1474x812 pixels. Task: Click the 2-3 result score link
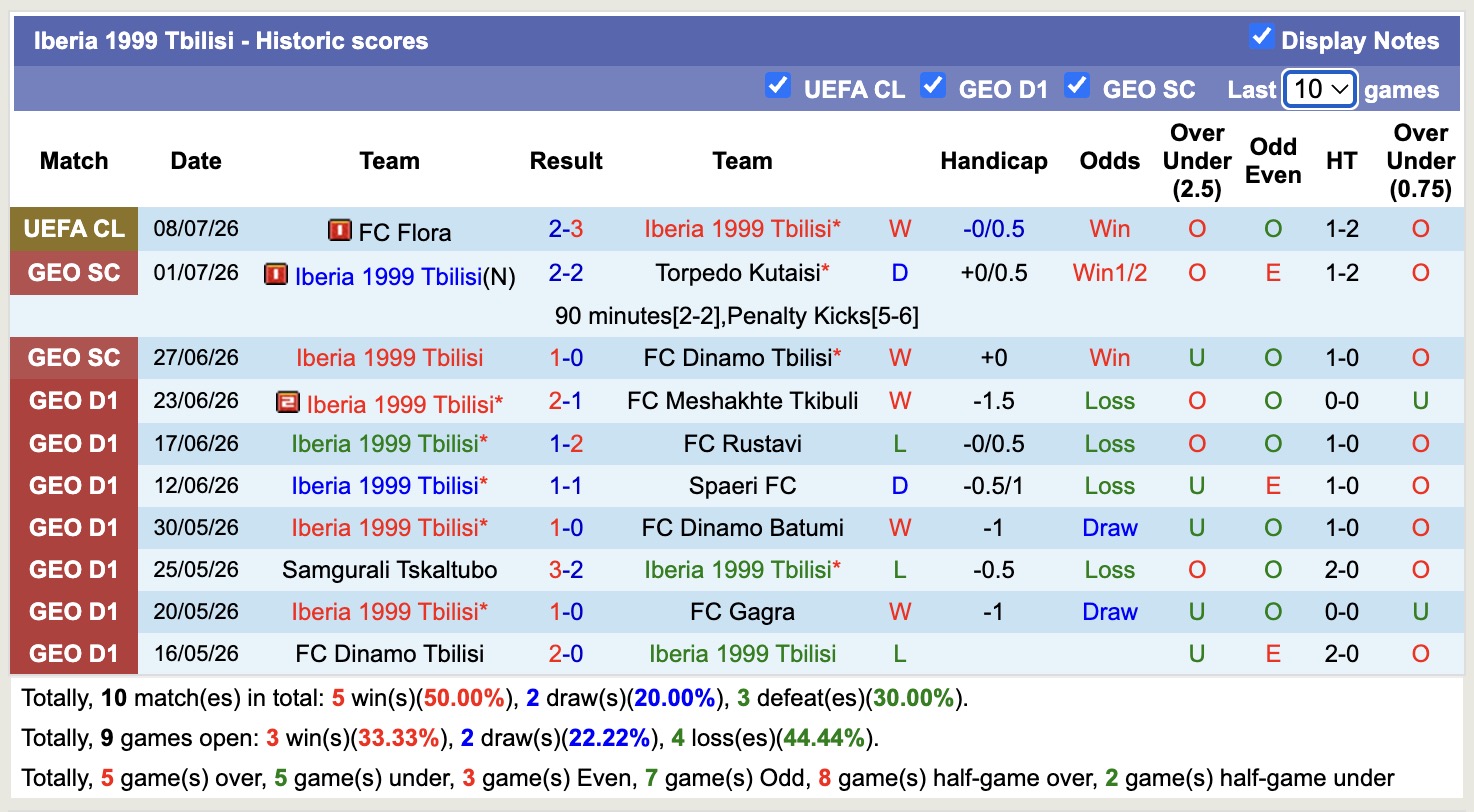[x=566, y=229]
